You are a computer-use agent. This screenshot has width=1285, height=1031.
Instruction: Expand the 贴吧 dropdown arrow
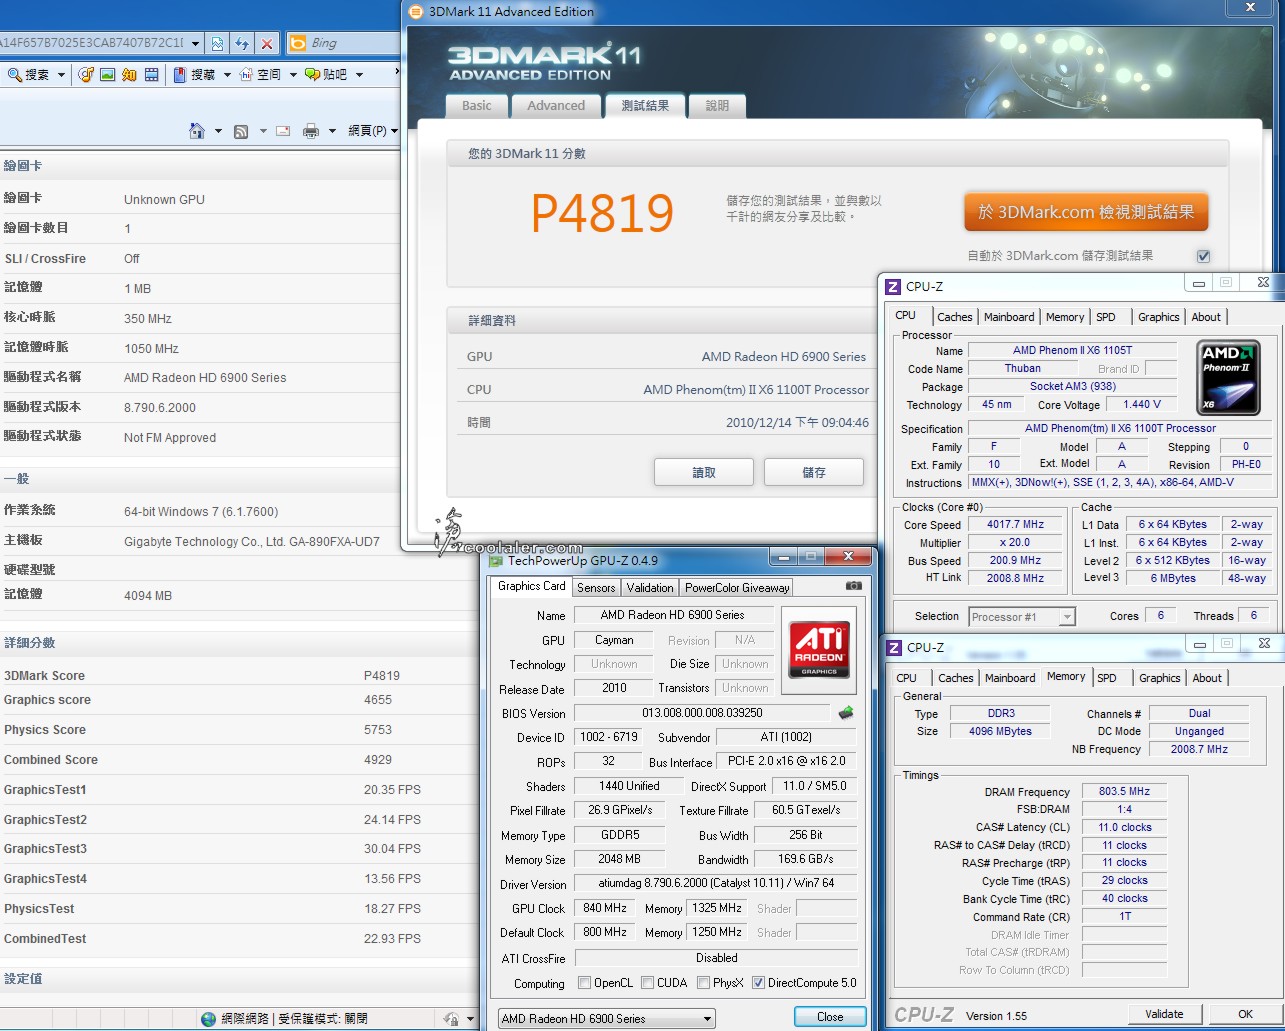(x=359, y=75)
